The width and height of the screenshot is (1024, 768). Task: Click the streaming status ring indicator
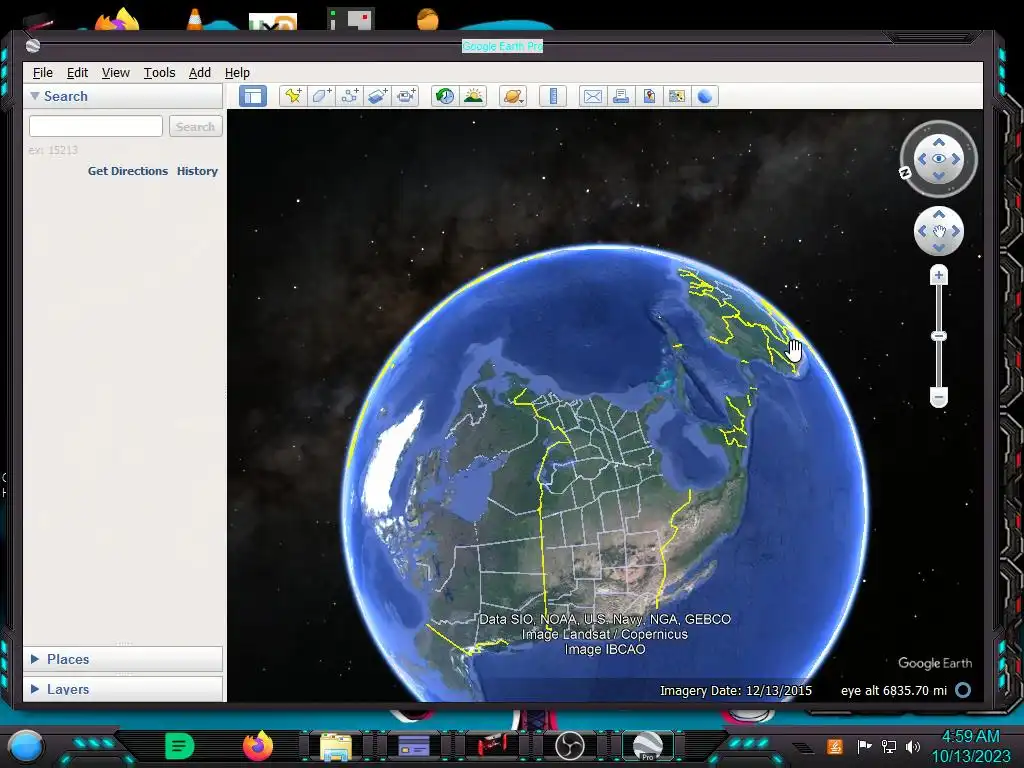(x=963, y=690)
